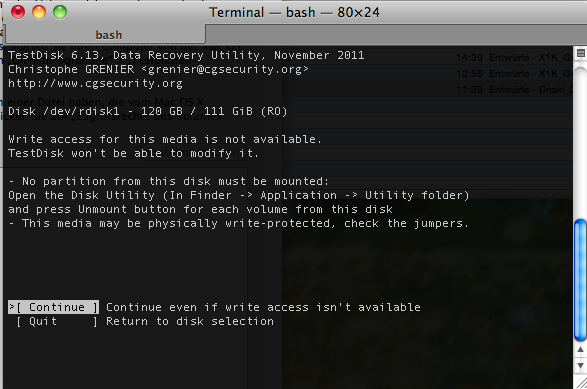
Task: Click the empty scrollbar track above the thumb
Action: 580,142
